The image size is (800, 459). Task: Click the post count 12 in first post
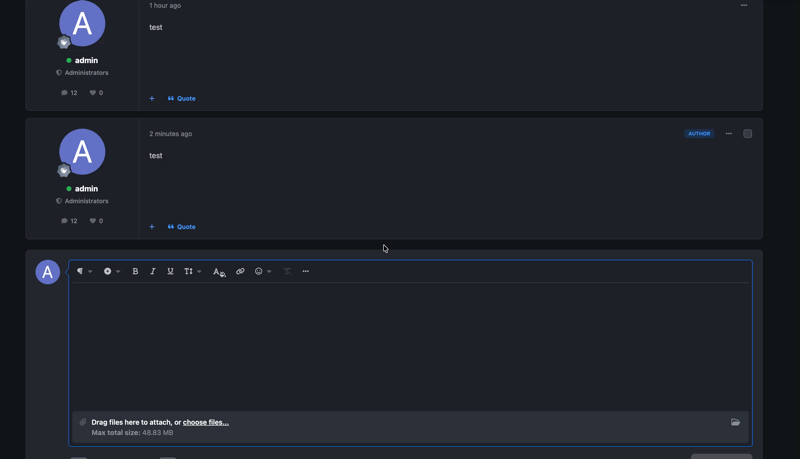click(x=69, y=93)
